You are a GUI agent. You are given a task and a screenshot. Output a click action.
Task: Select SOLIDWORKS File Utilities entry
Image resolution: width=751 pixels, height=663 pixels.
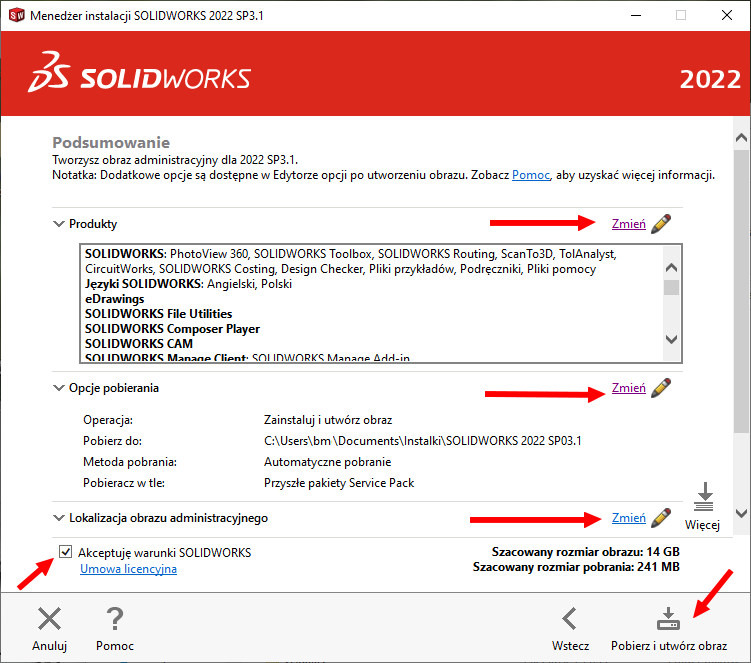pyautogui.click(x=159, y=314)
